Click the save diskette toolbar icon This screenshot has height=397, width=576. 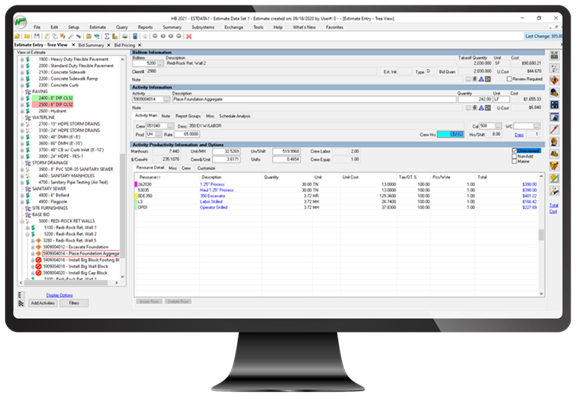tap(37, 36)
